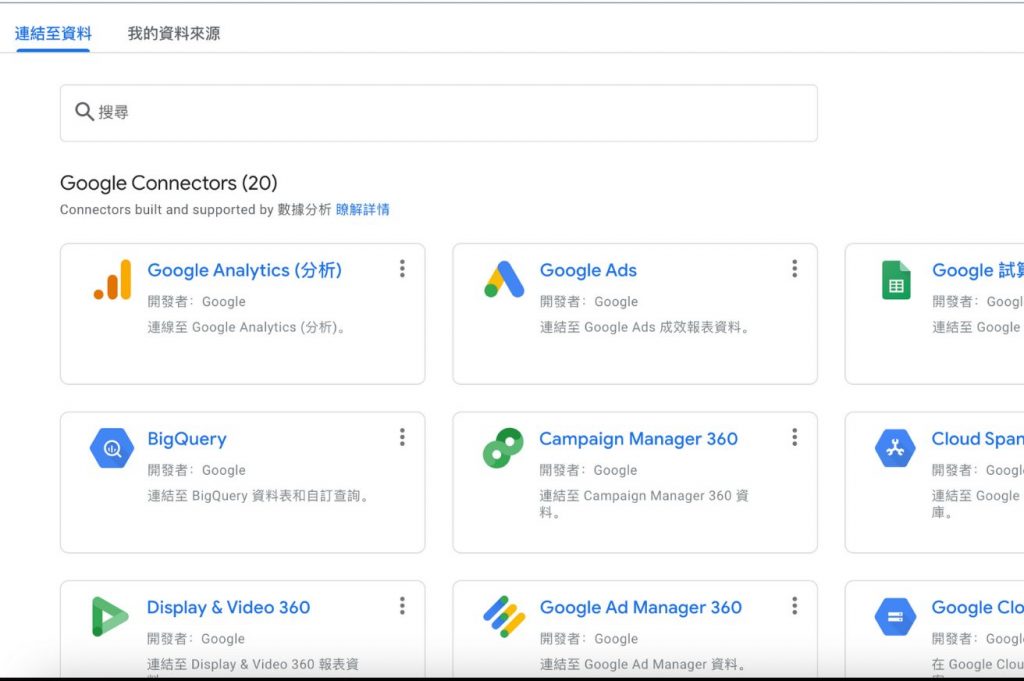Click 開發者: Google under Google Ads
The height and width of the screenshot is (681, 1024).
(x=589, y=302)
